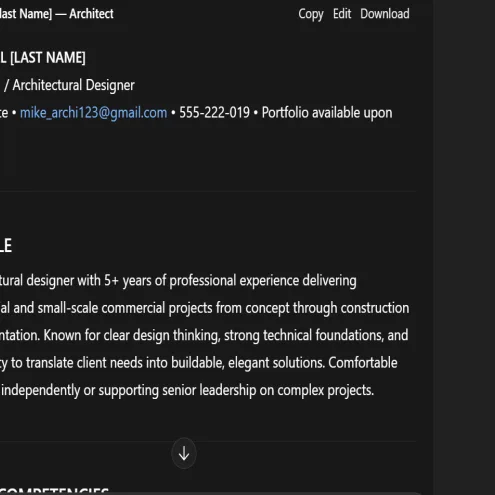Click the phone number 555-222-019
This screenshot has height=495, width=495.
[214, 113]
